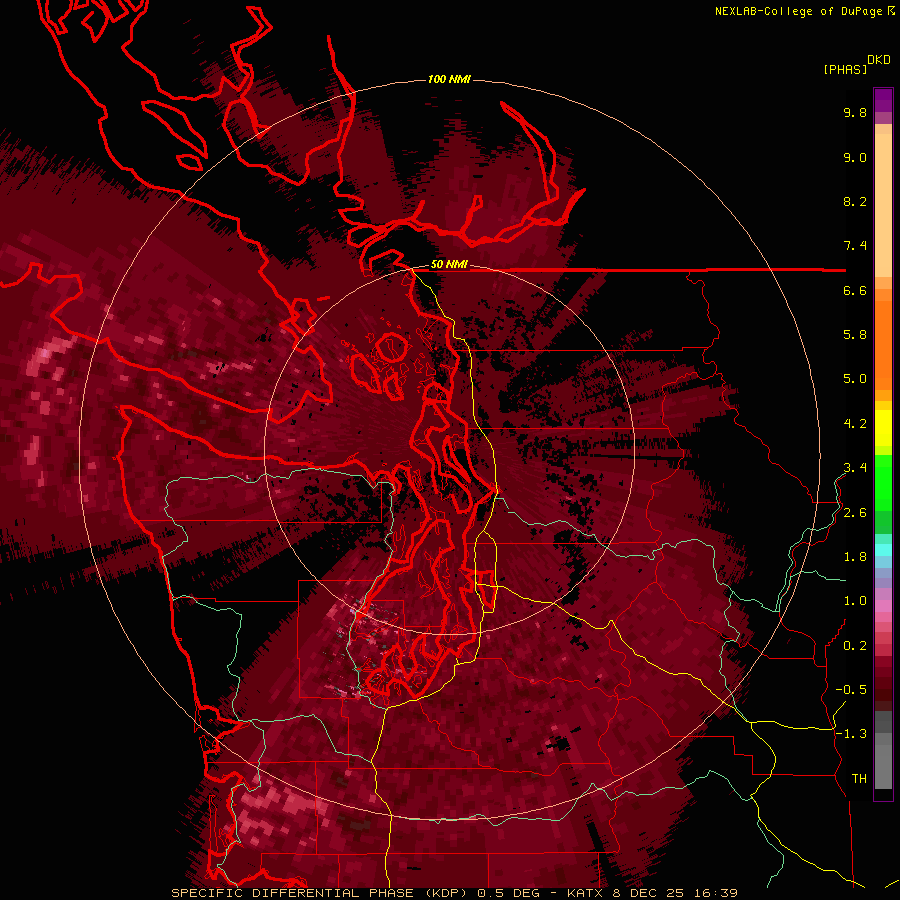Select the 1.8 legend value
The width and height of the screenshot is (900, 900).
click(855, 557)
